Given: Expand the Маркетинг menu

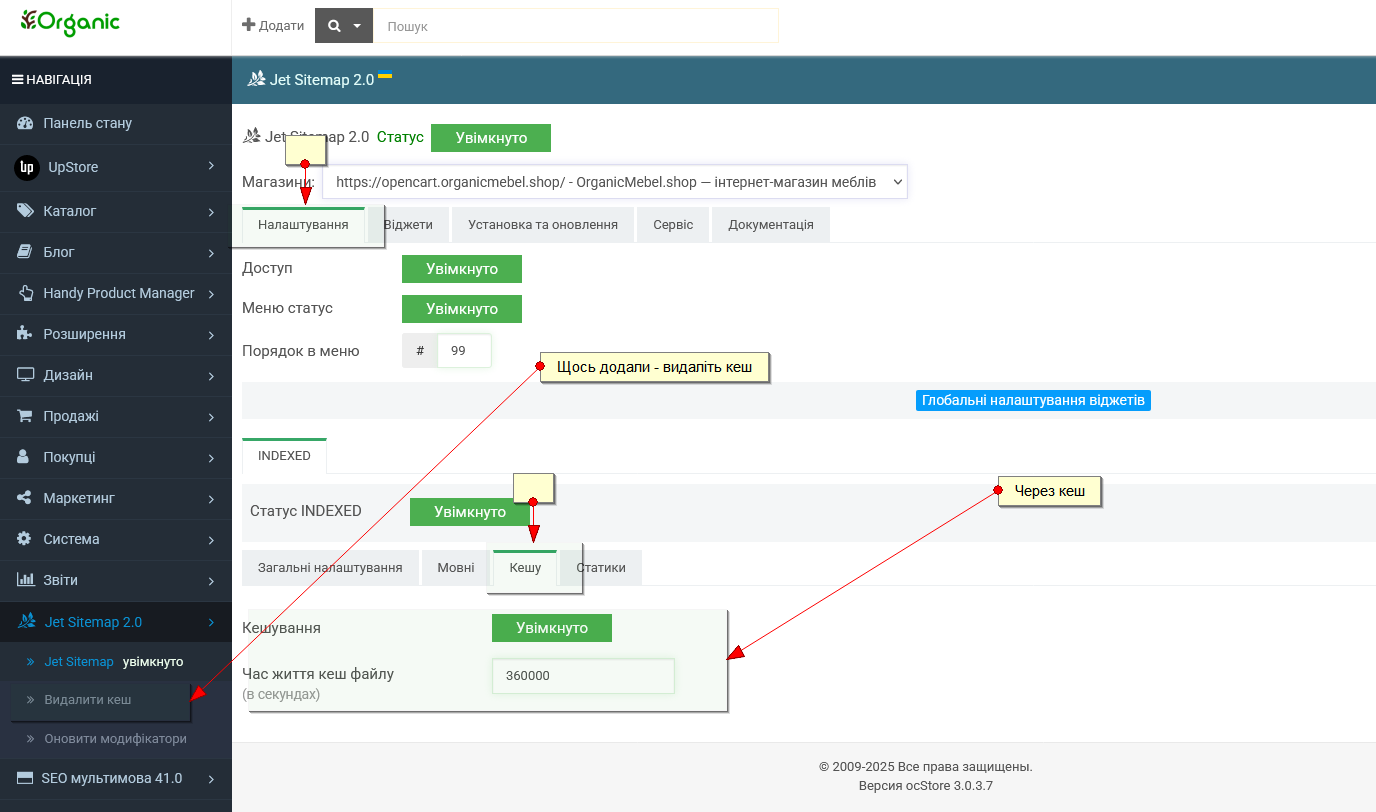Looking at the screenshot, I should [211, 498].
